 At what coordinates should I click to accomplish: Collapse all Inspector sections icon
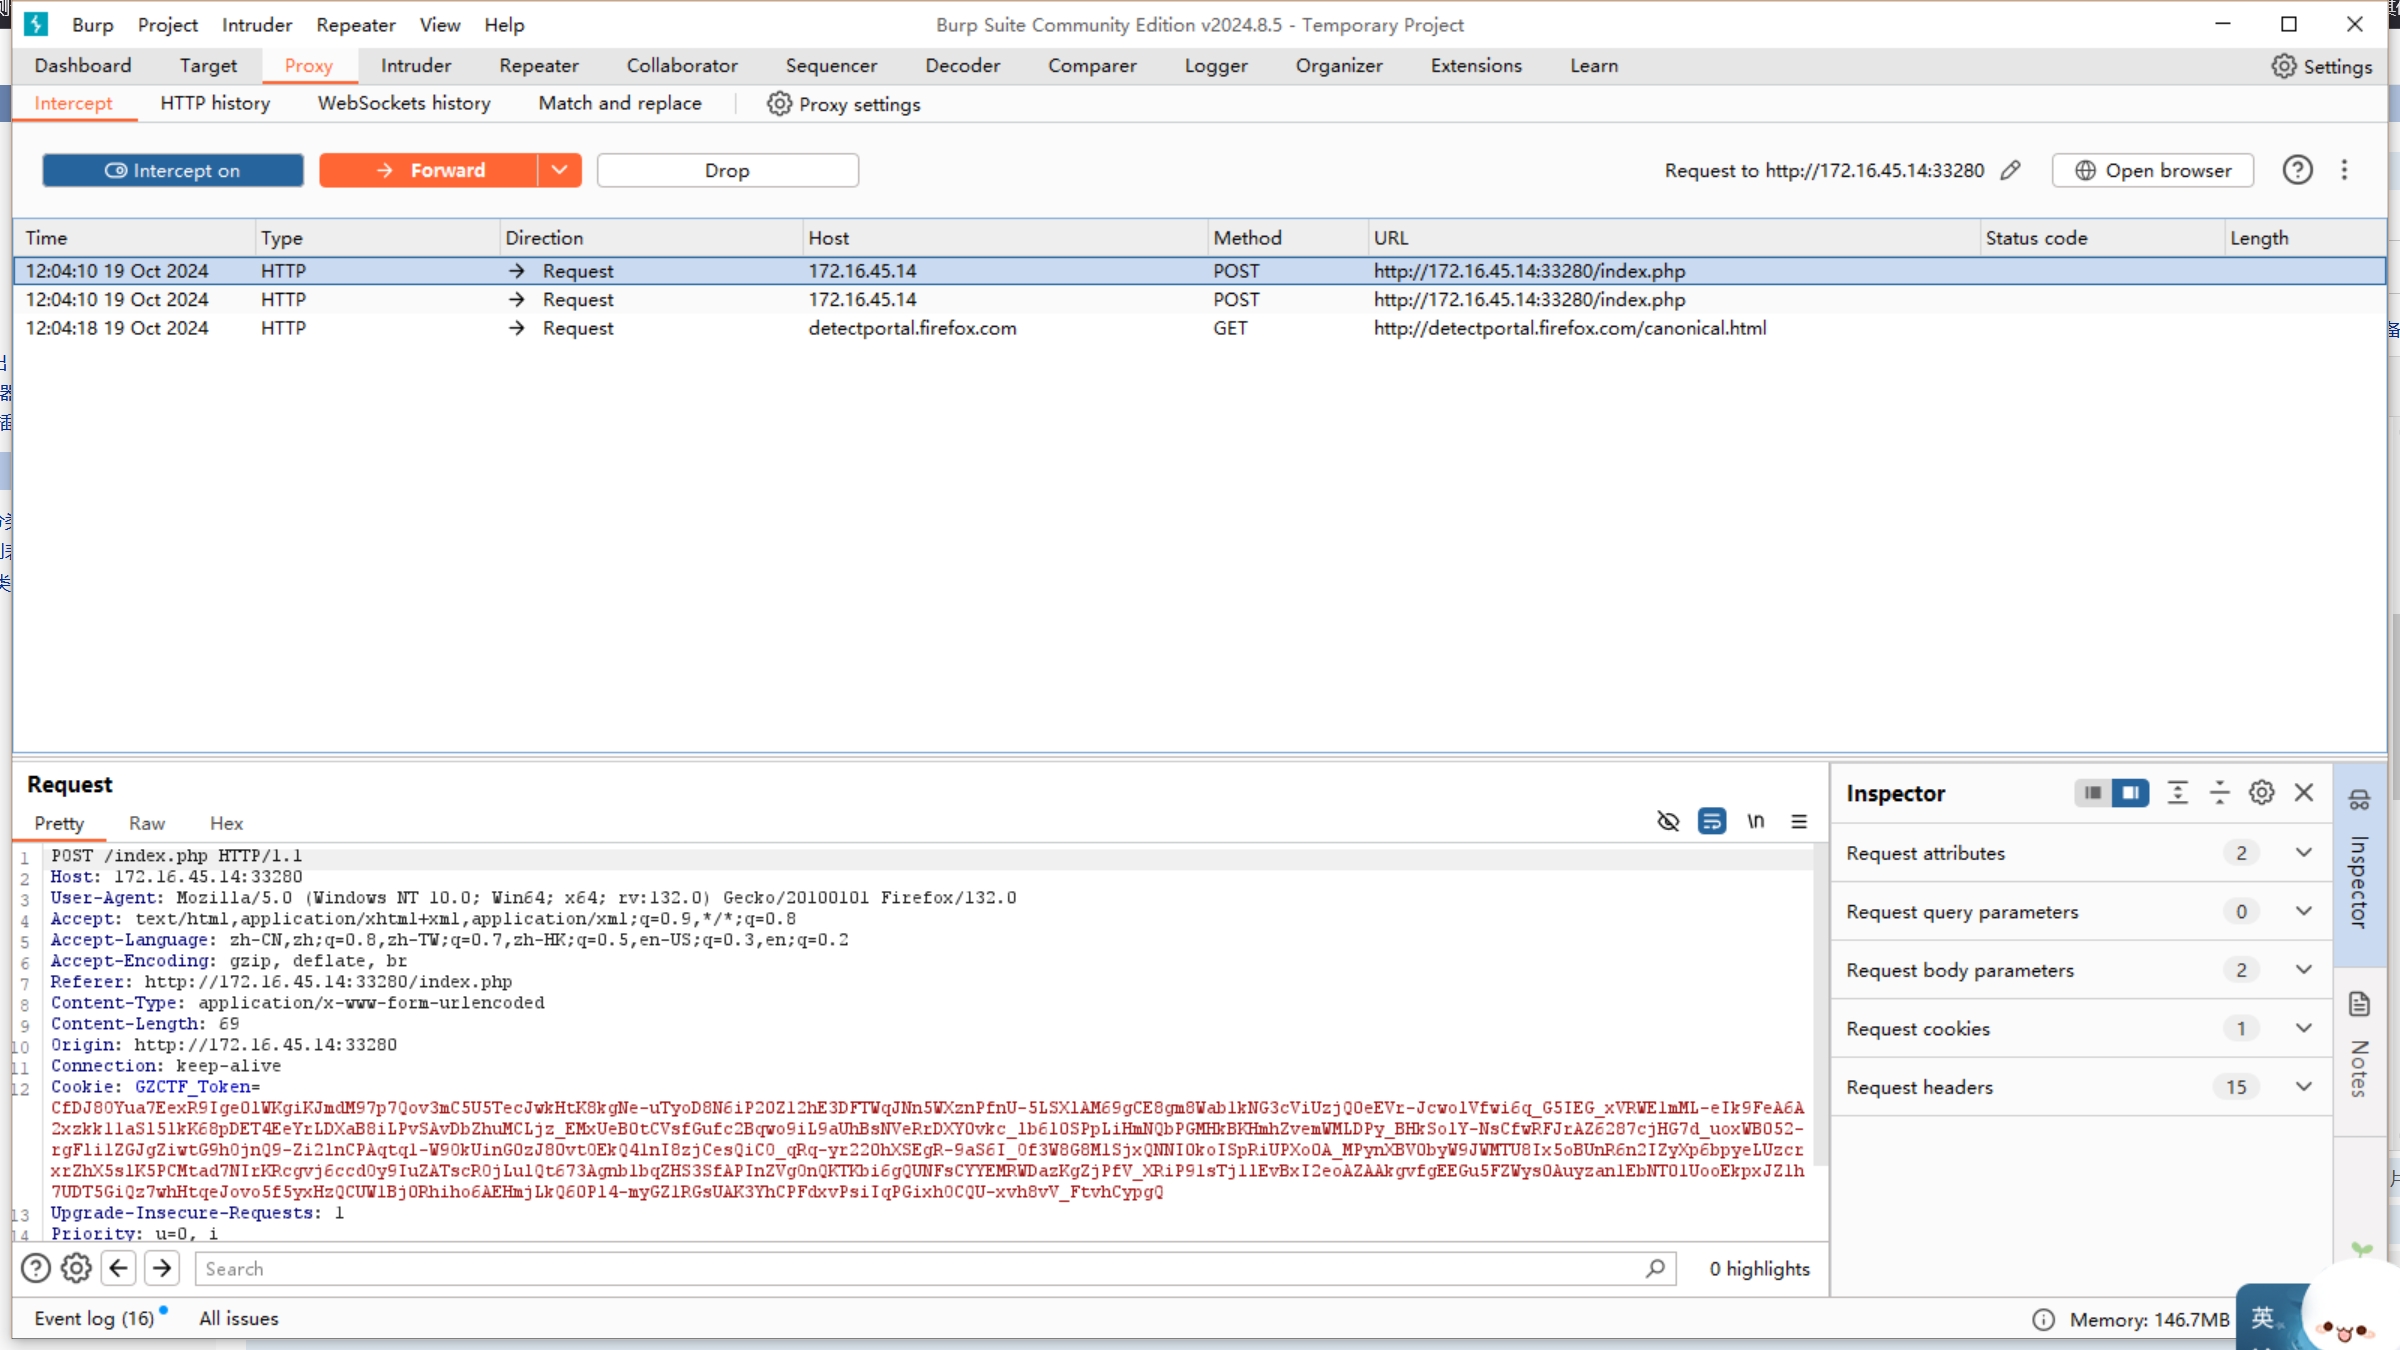[x=2219, y=793]
